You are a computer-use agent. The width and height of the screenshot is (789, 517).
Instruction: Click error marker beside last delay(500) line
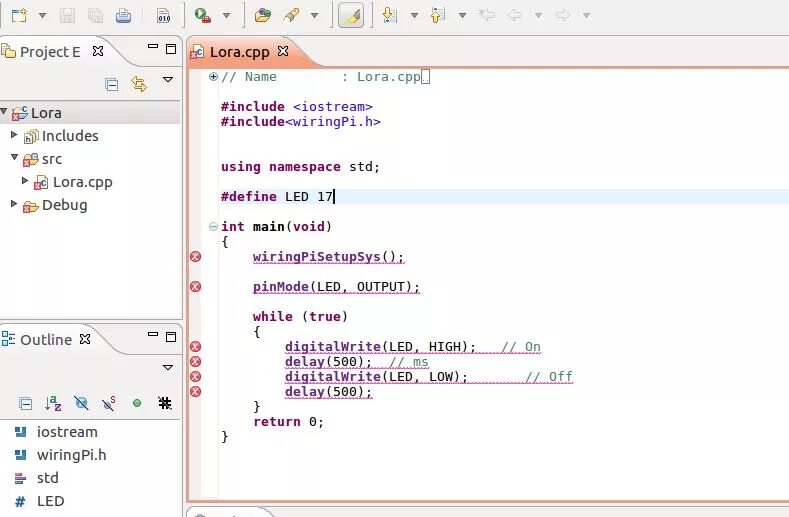[x=195, y=392]
